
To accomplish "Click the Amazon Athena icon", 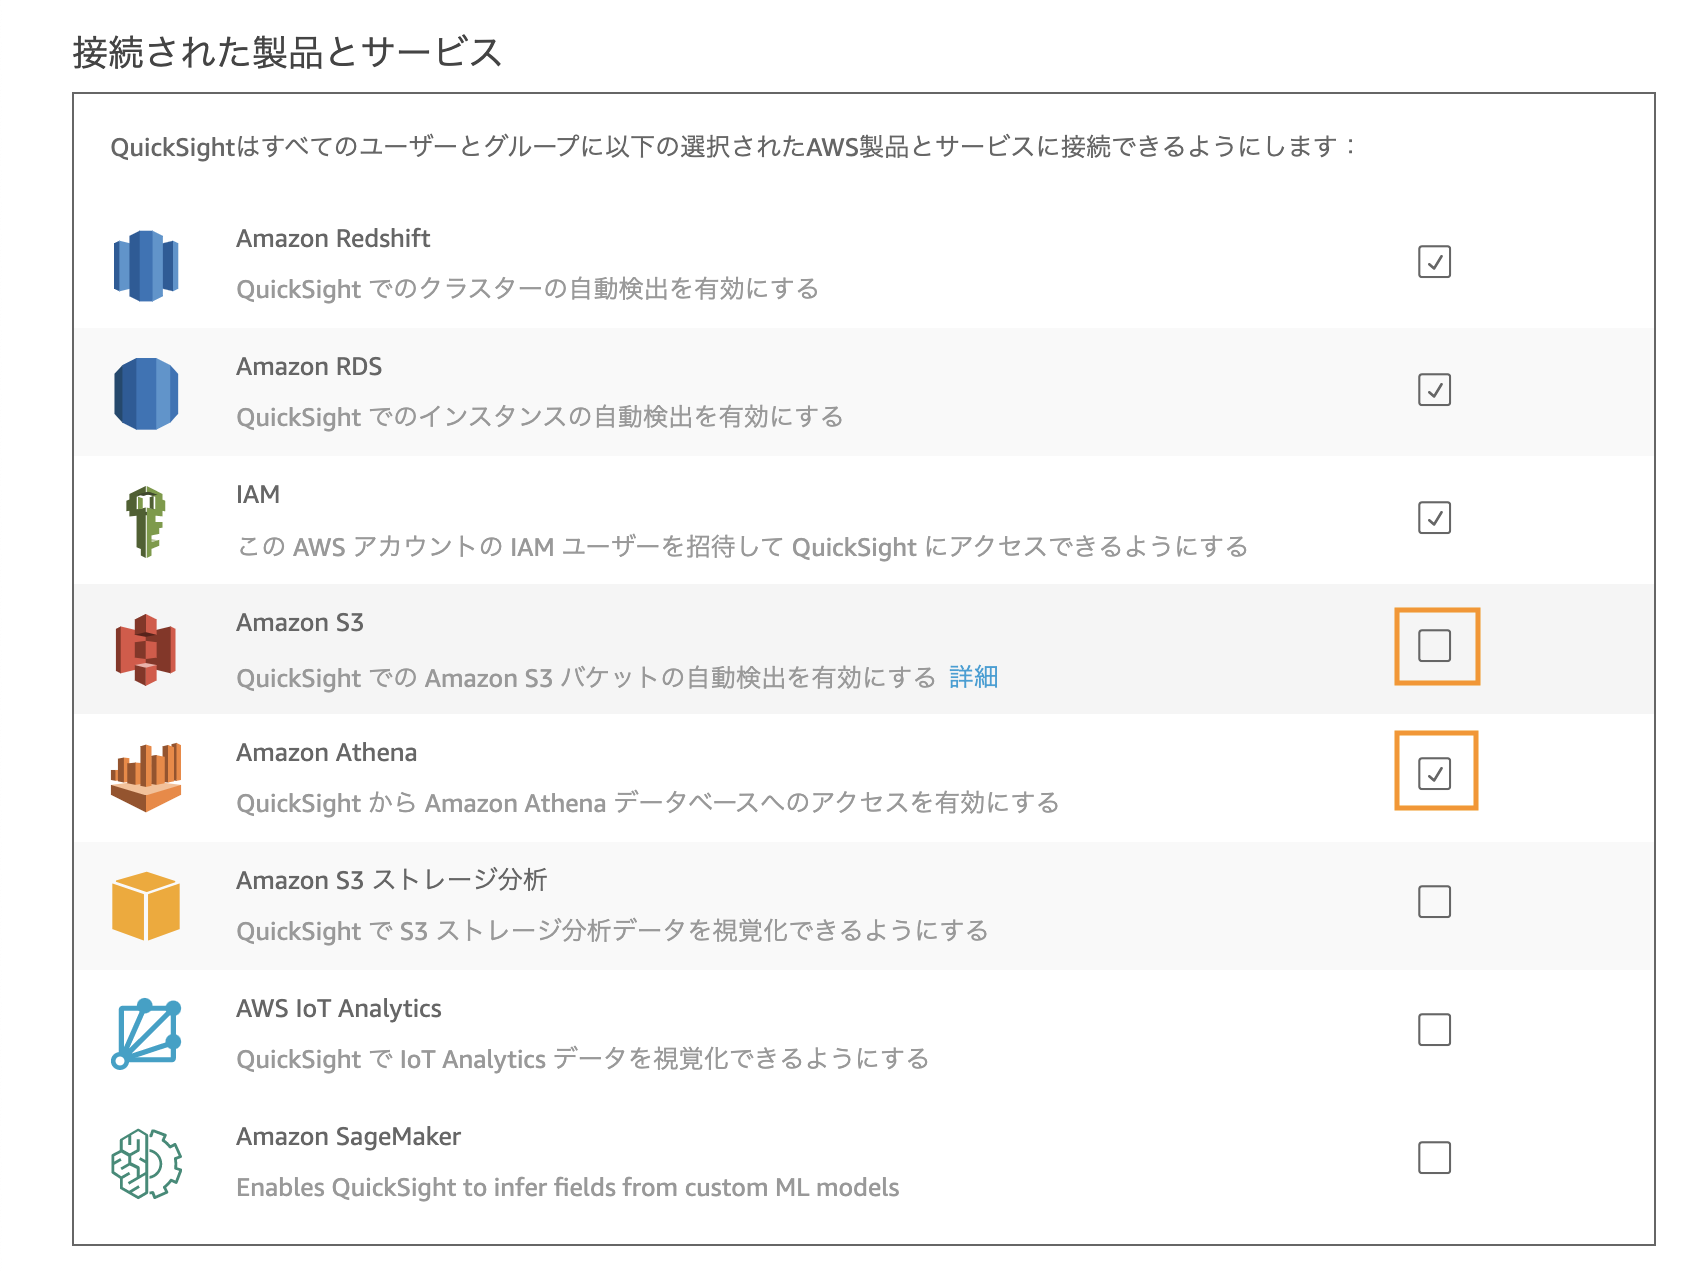I will [146, 777].
